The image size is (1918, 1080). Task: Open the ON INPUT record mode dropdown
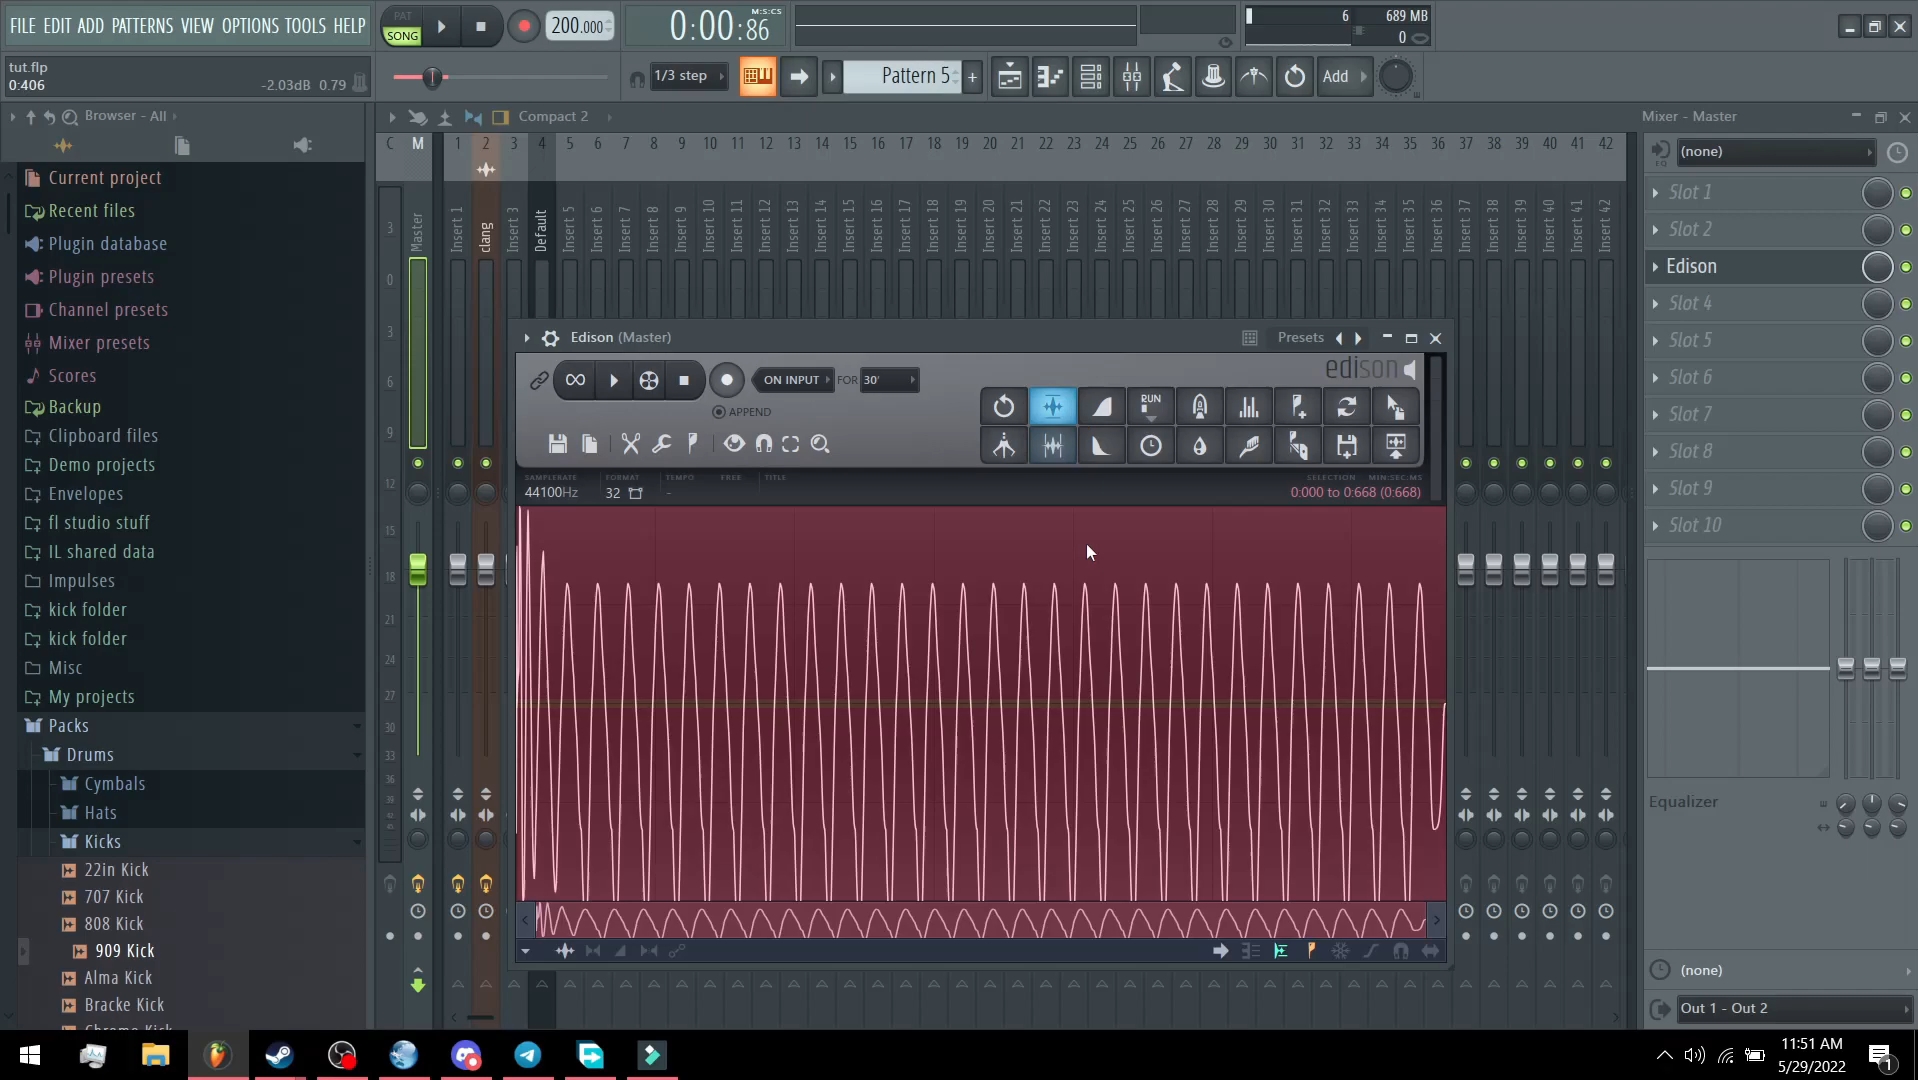tap(796, 380)
